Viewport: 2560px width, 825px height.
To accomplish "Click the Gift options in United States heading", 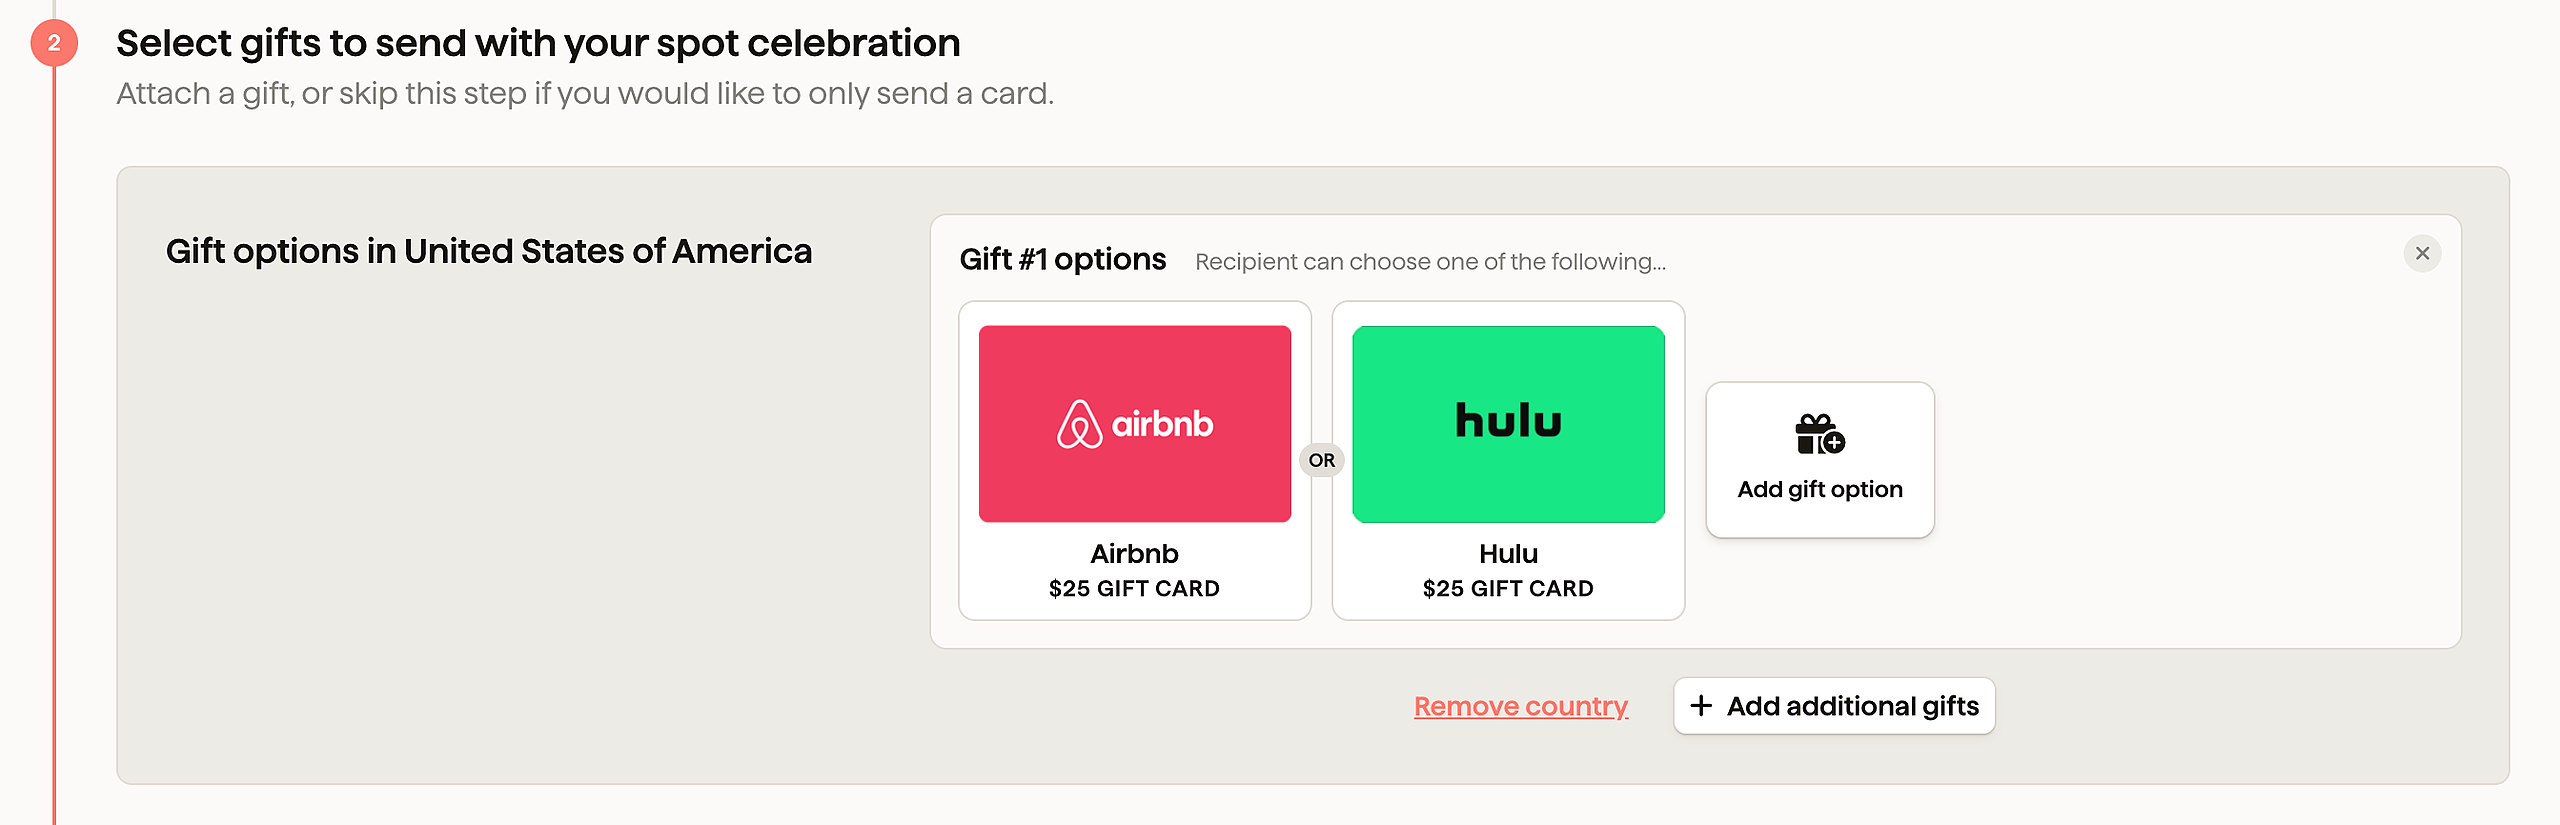I will coord(488,251).
